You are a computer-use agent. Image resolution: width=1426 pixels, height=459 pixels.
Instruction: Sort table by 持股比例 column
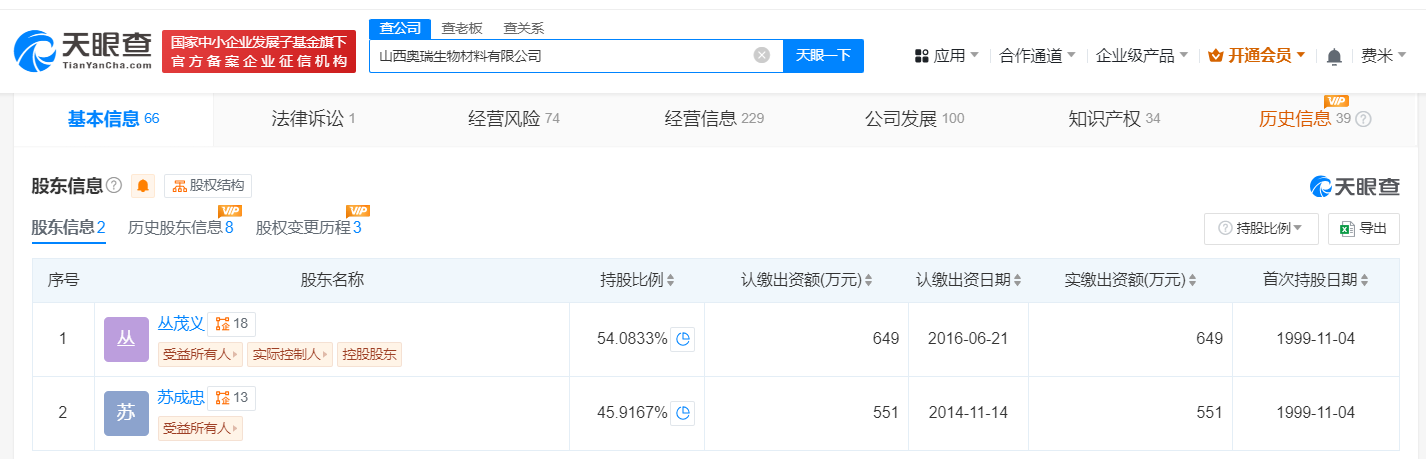click(670, 281)
